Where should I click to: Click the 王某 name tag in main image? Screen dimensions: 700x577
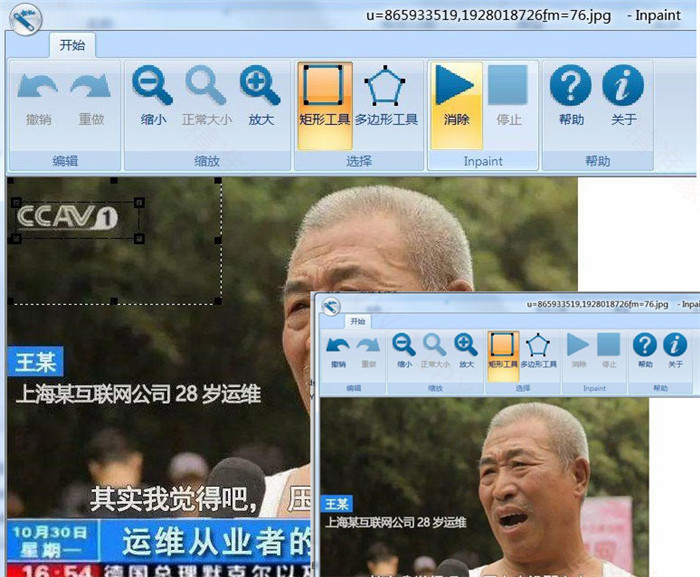coord(35,362)
